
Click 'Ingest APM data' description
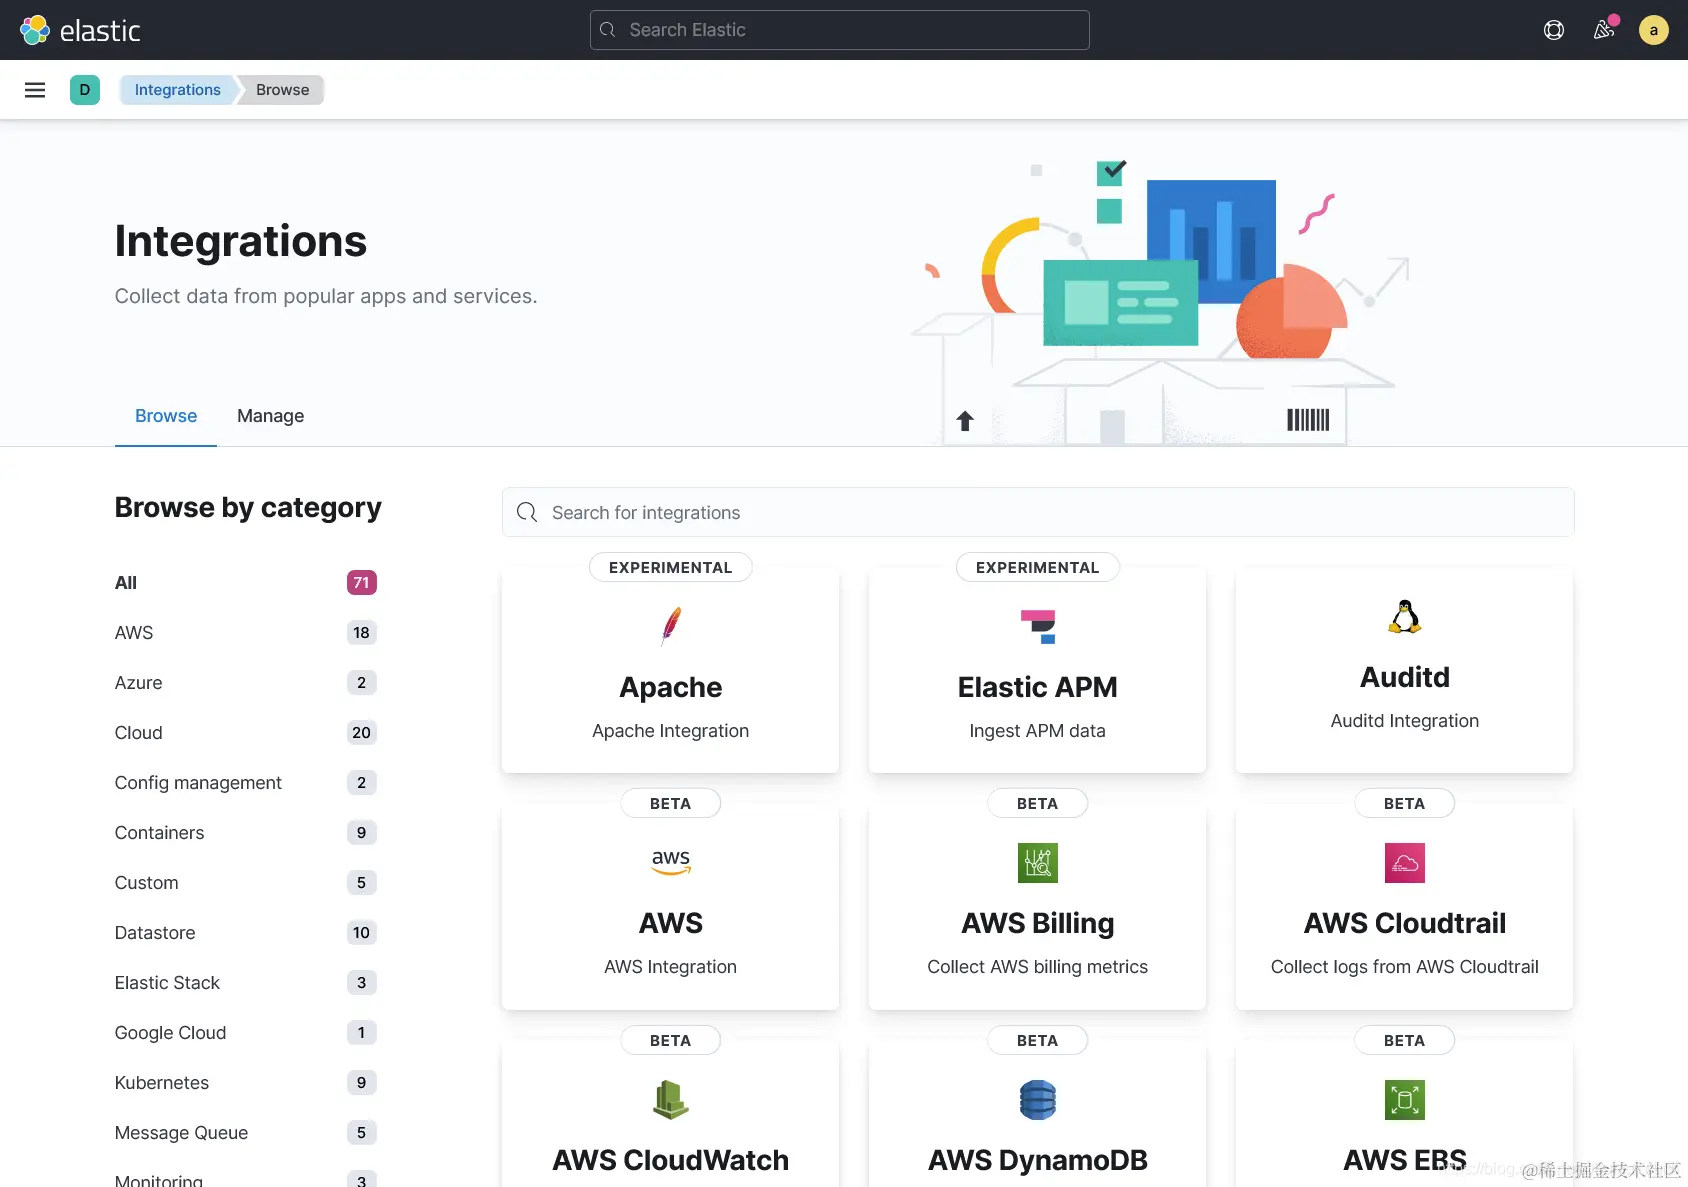[1038, 731]
